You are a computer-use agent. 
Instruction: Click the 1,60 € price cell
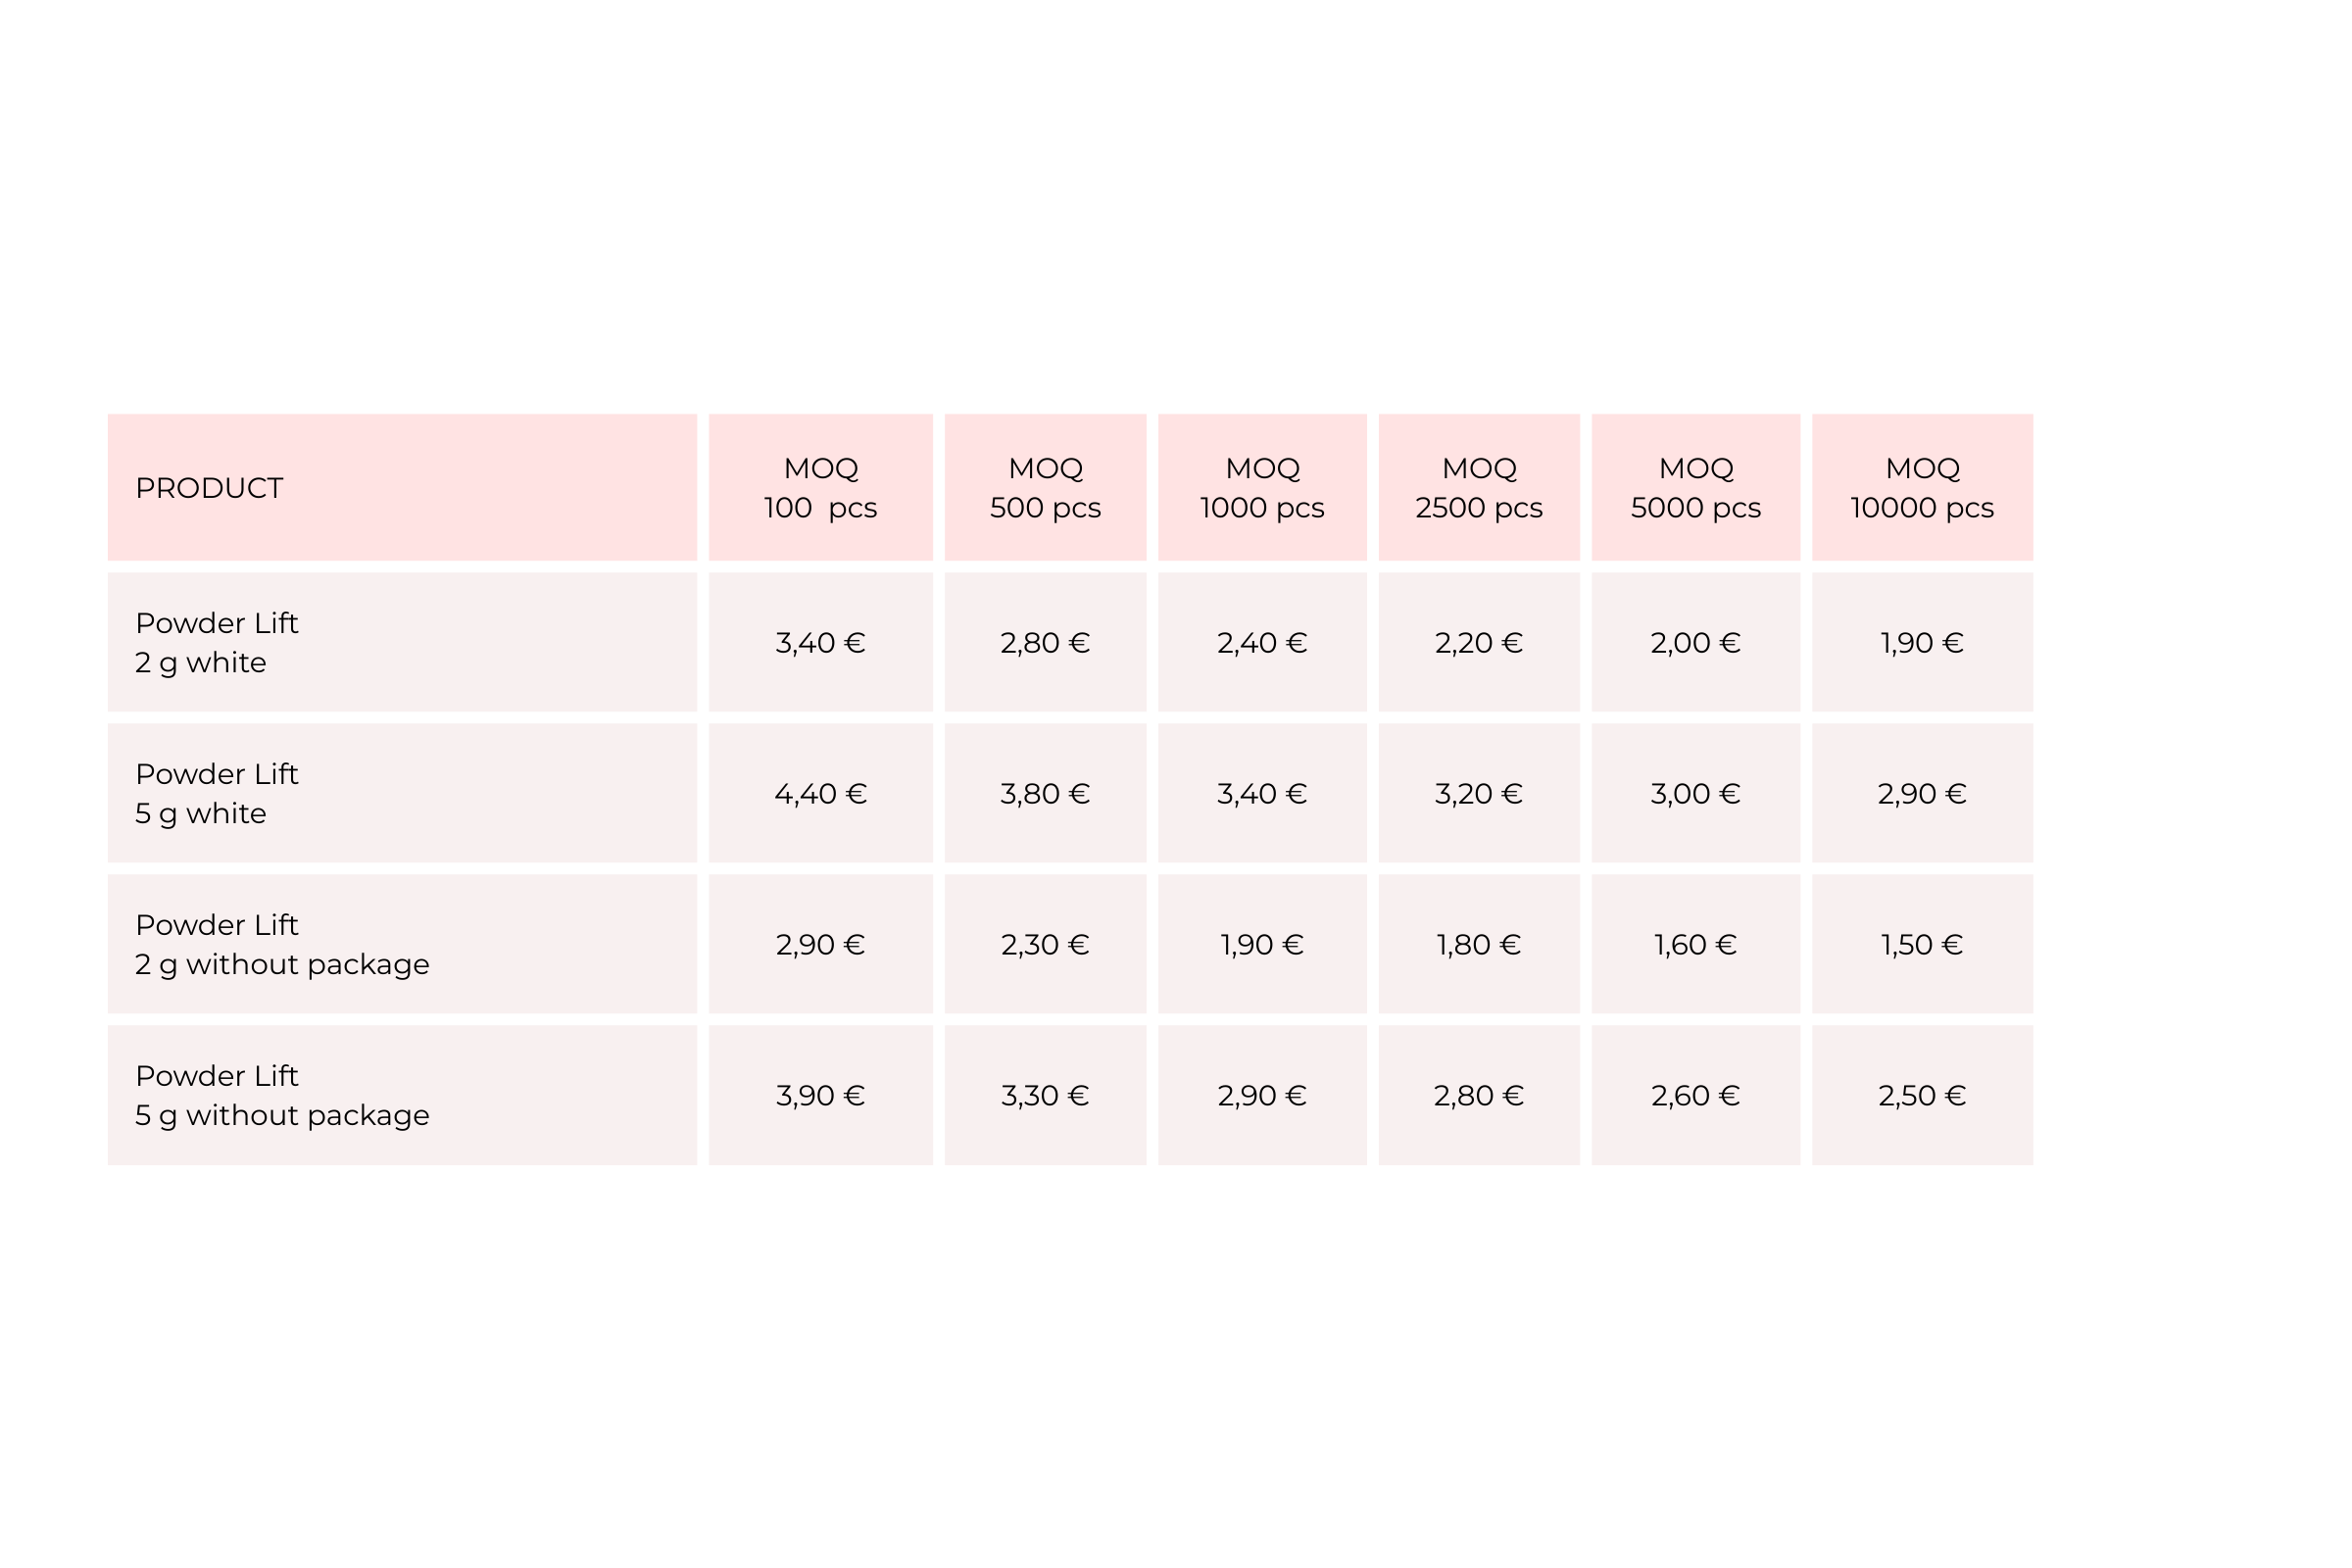(x=1696, y=945)
